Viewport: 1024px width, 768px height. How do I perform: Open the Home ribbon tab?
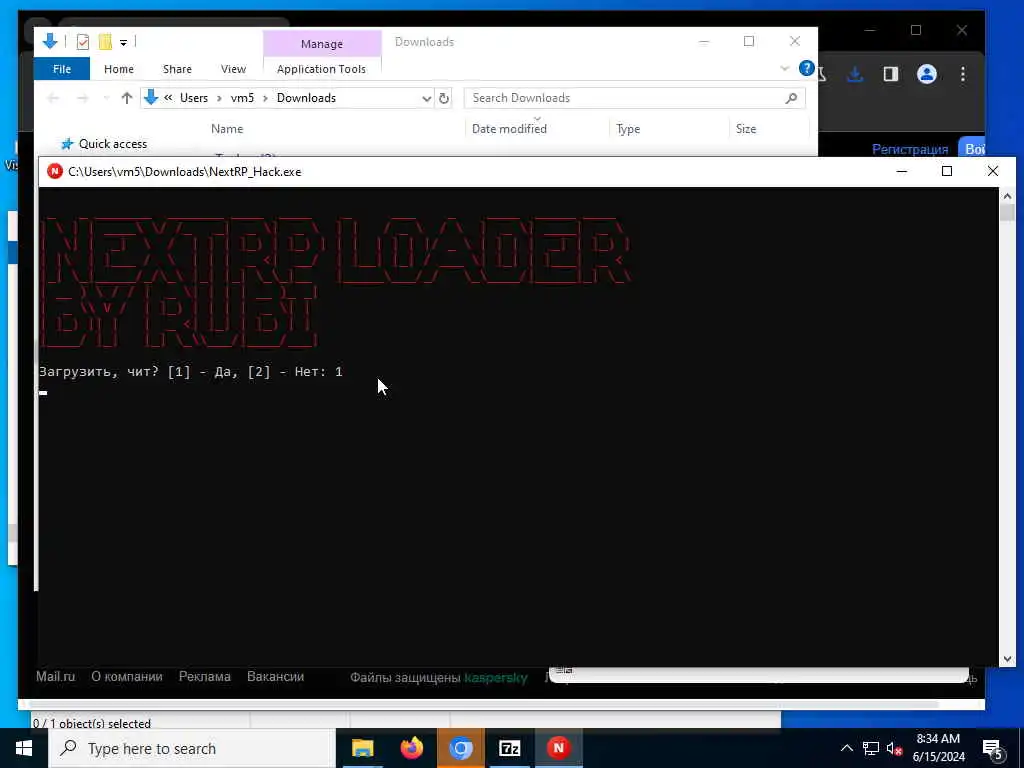pyautogui.click(x=119, y=69)
